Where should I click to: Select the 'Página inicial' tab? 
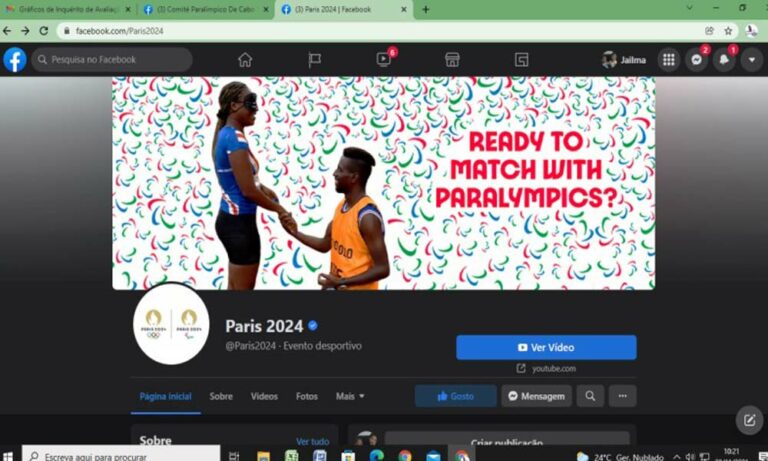[x=166, y=396]
